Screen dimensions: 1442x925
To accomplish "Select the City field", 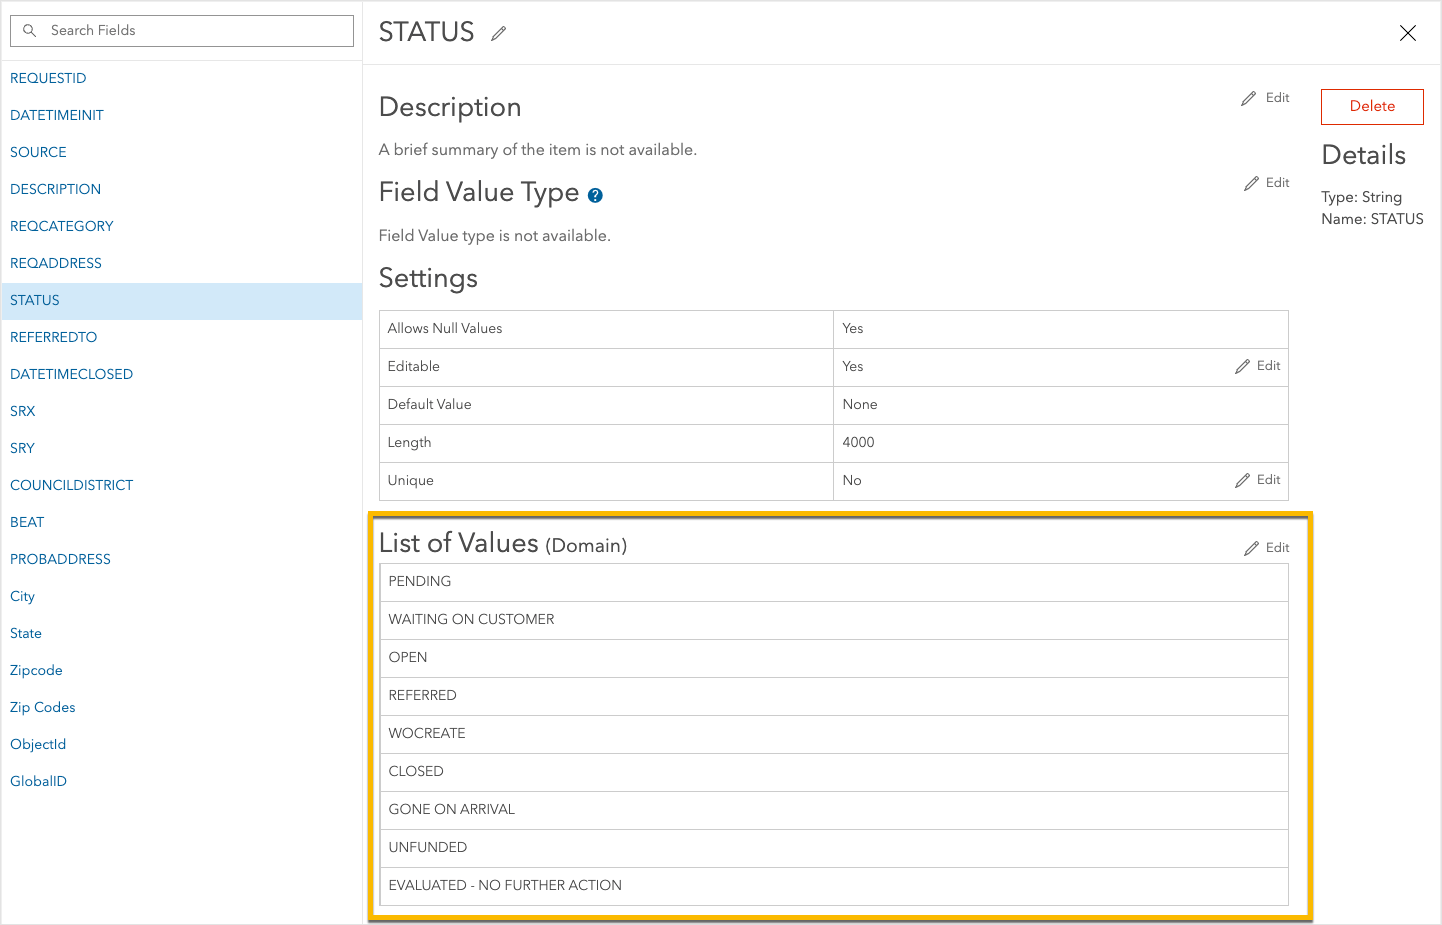I will coord(22,596).
